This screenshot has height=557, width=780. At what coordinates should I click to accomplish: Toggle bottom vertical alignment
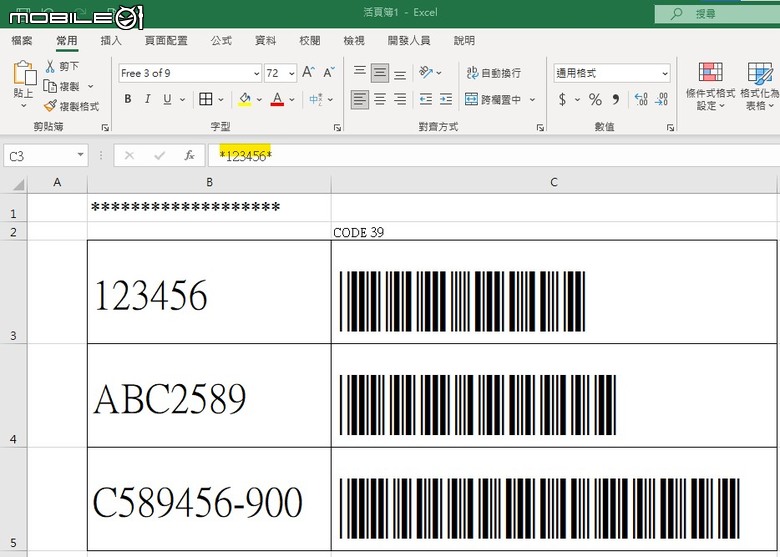coord(400,75)
